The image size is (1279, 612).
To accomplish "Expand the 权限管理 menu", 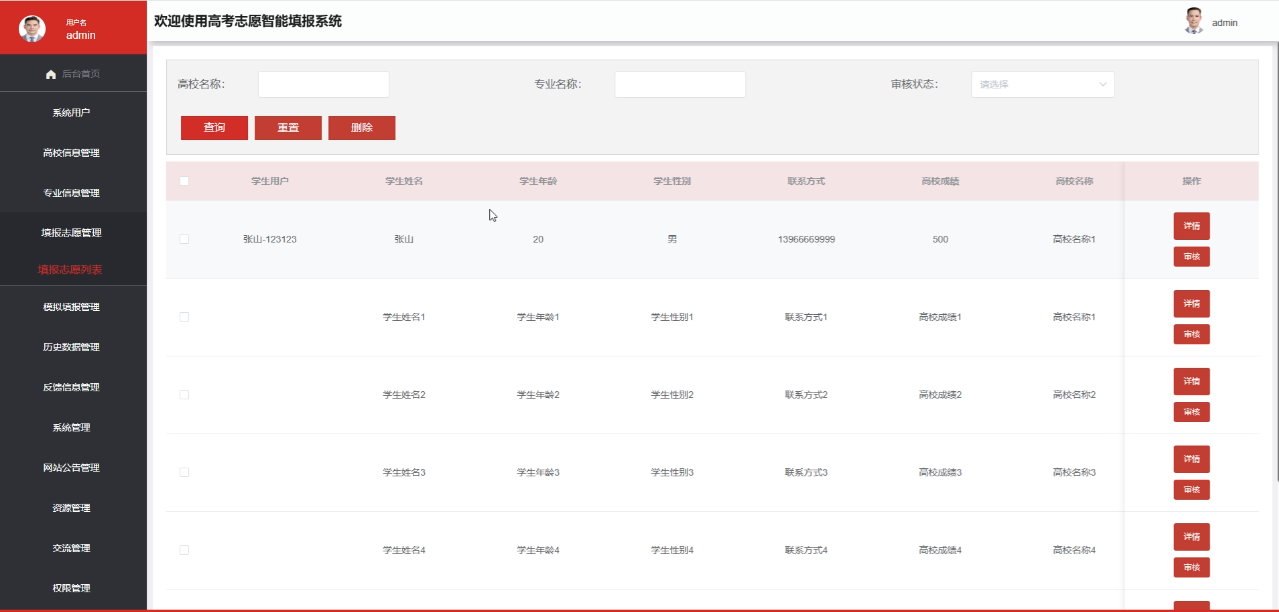I will coord(73,588).
